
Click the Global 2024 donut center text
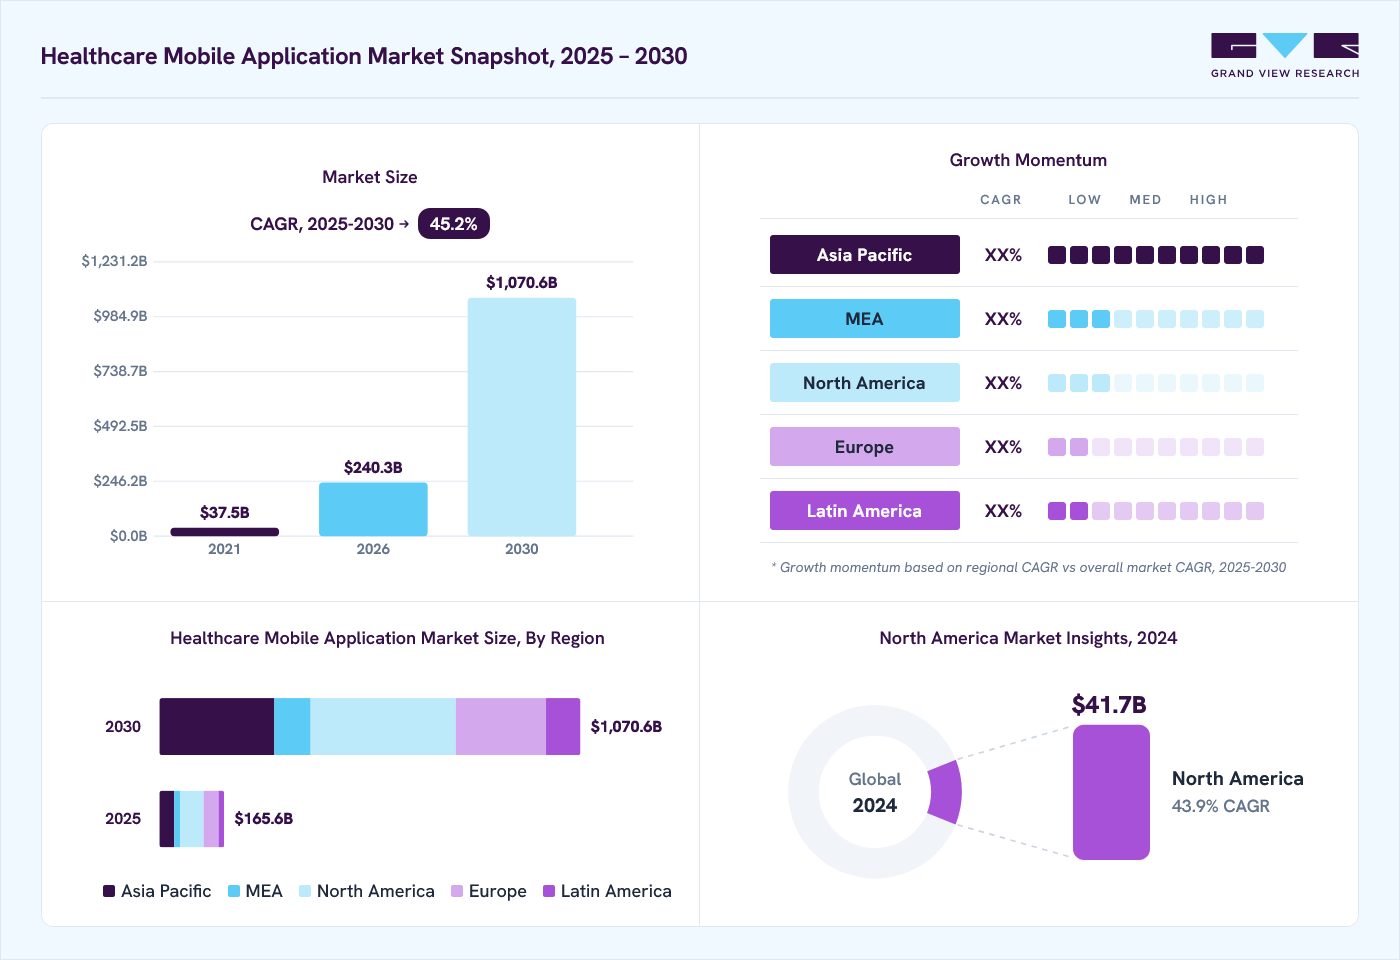[875, 792]
